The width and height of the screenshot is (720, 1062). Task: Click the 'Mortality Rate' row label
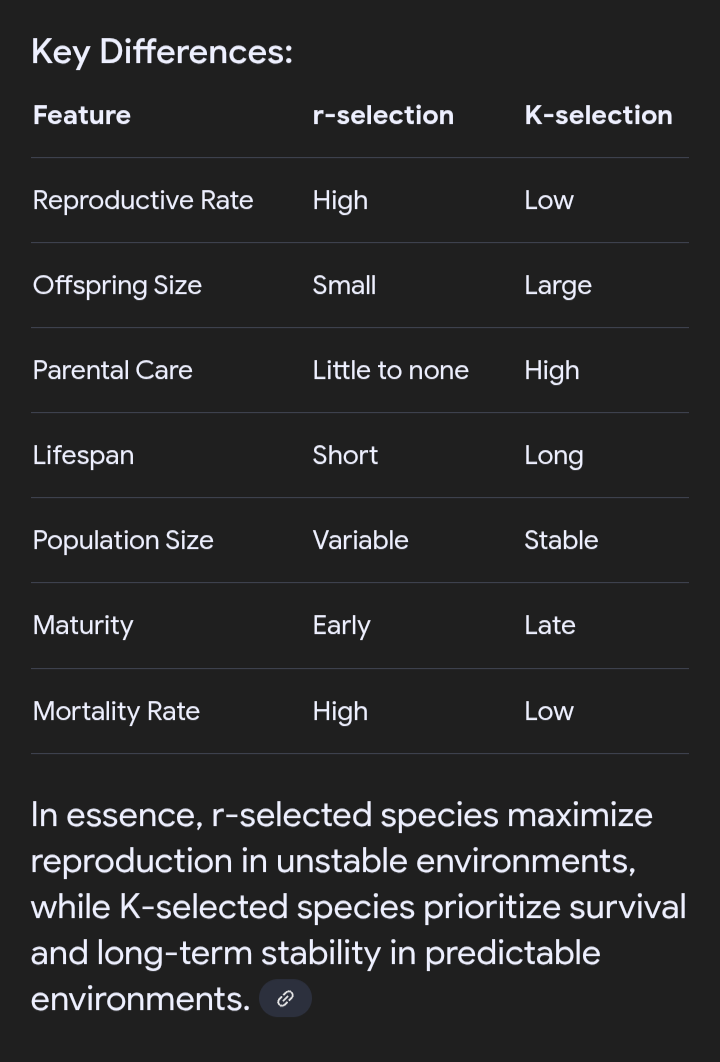(116, 711)
